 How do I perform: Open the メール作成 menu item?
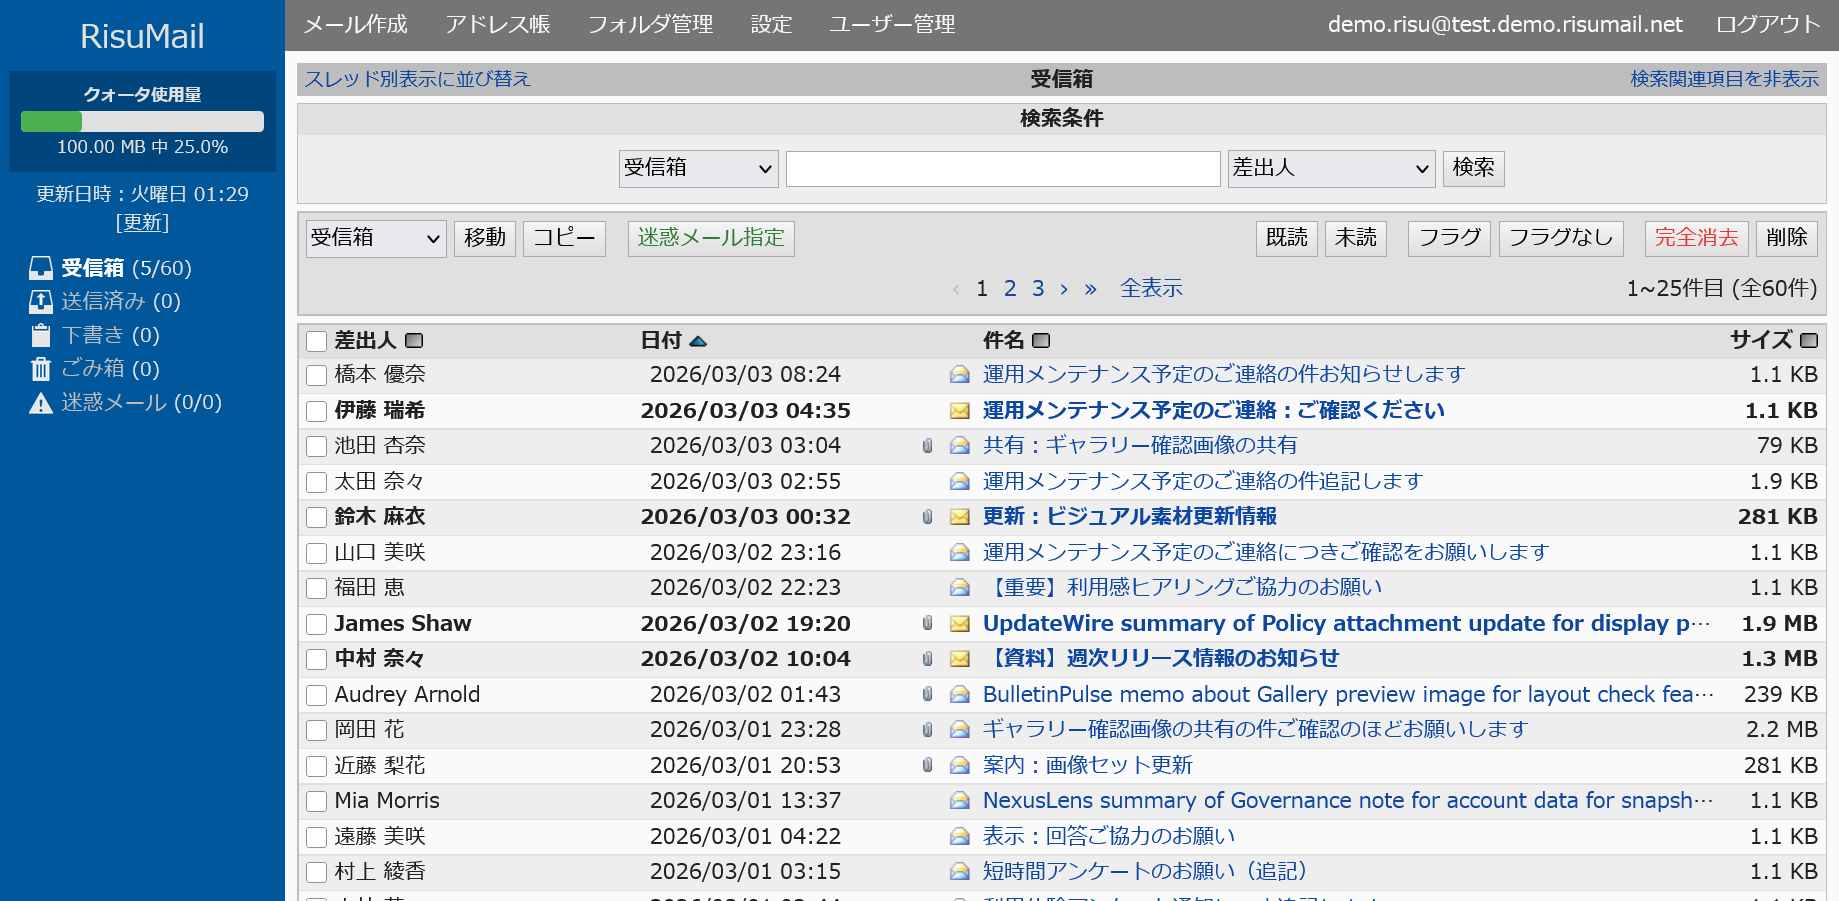[x=355, y=25]
